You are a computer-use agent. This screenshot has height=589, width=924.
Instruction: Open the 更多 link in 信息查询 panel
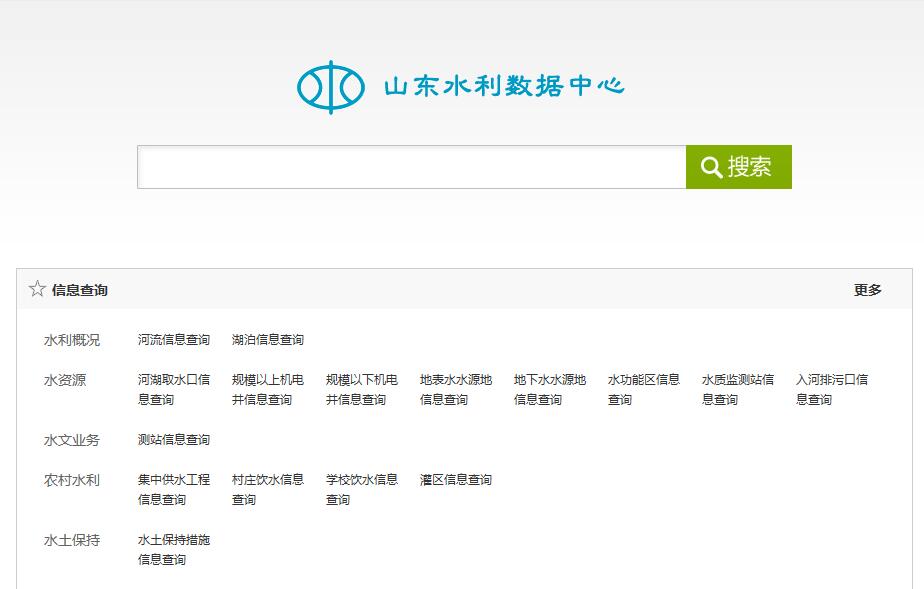click(867, 290)
